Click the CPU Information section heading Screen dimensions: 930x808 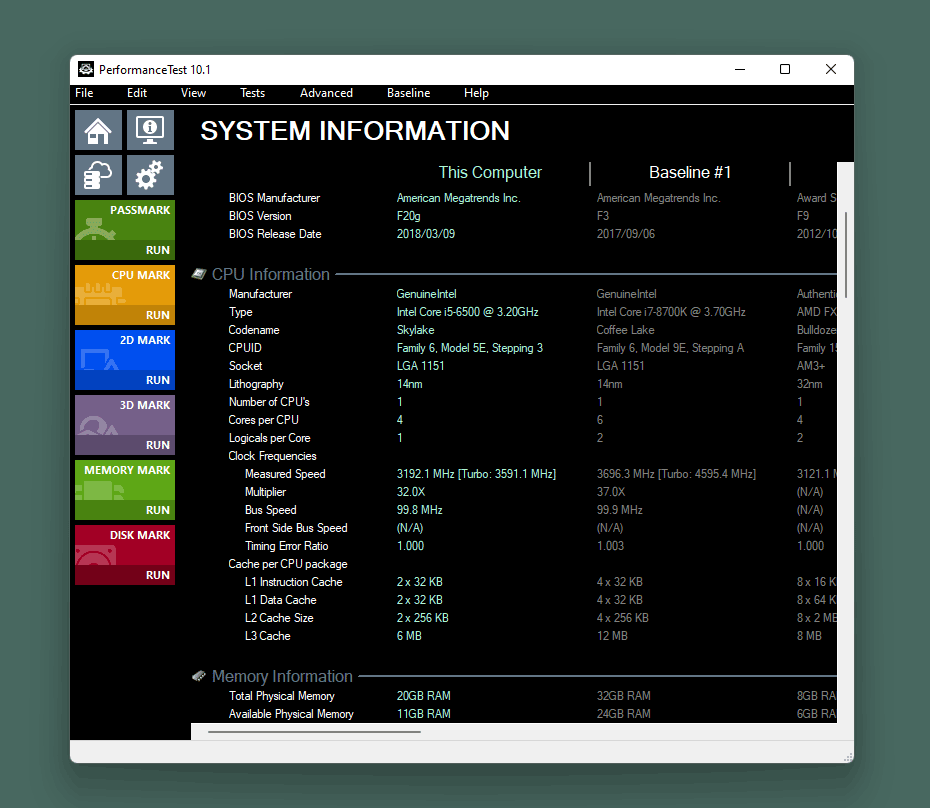click(x=270, y=274)
